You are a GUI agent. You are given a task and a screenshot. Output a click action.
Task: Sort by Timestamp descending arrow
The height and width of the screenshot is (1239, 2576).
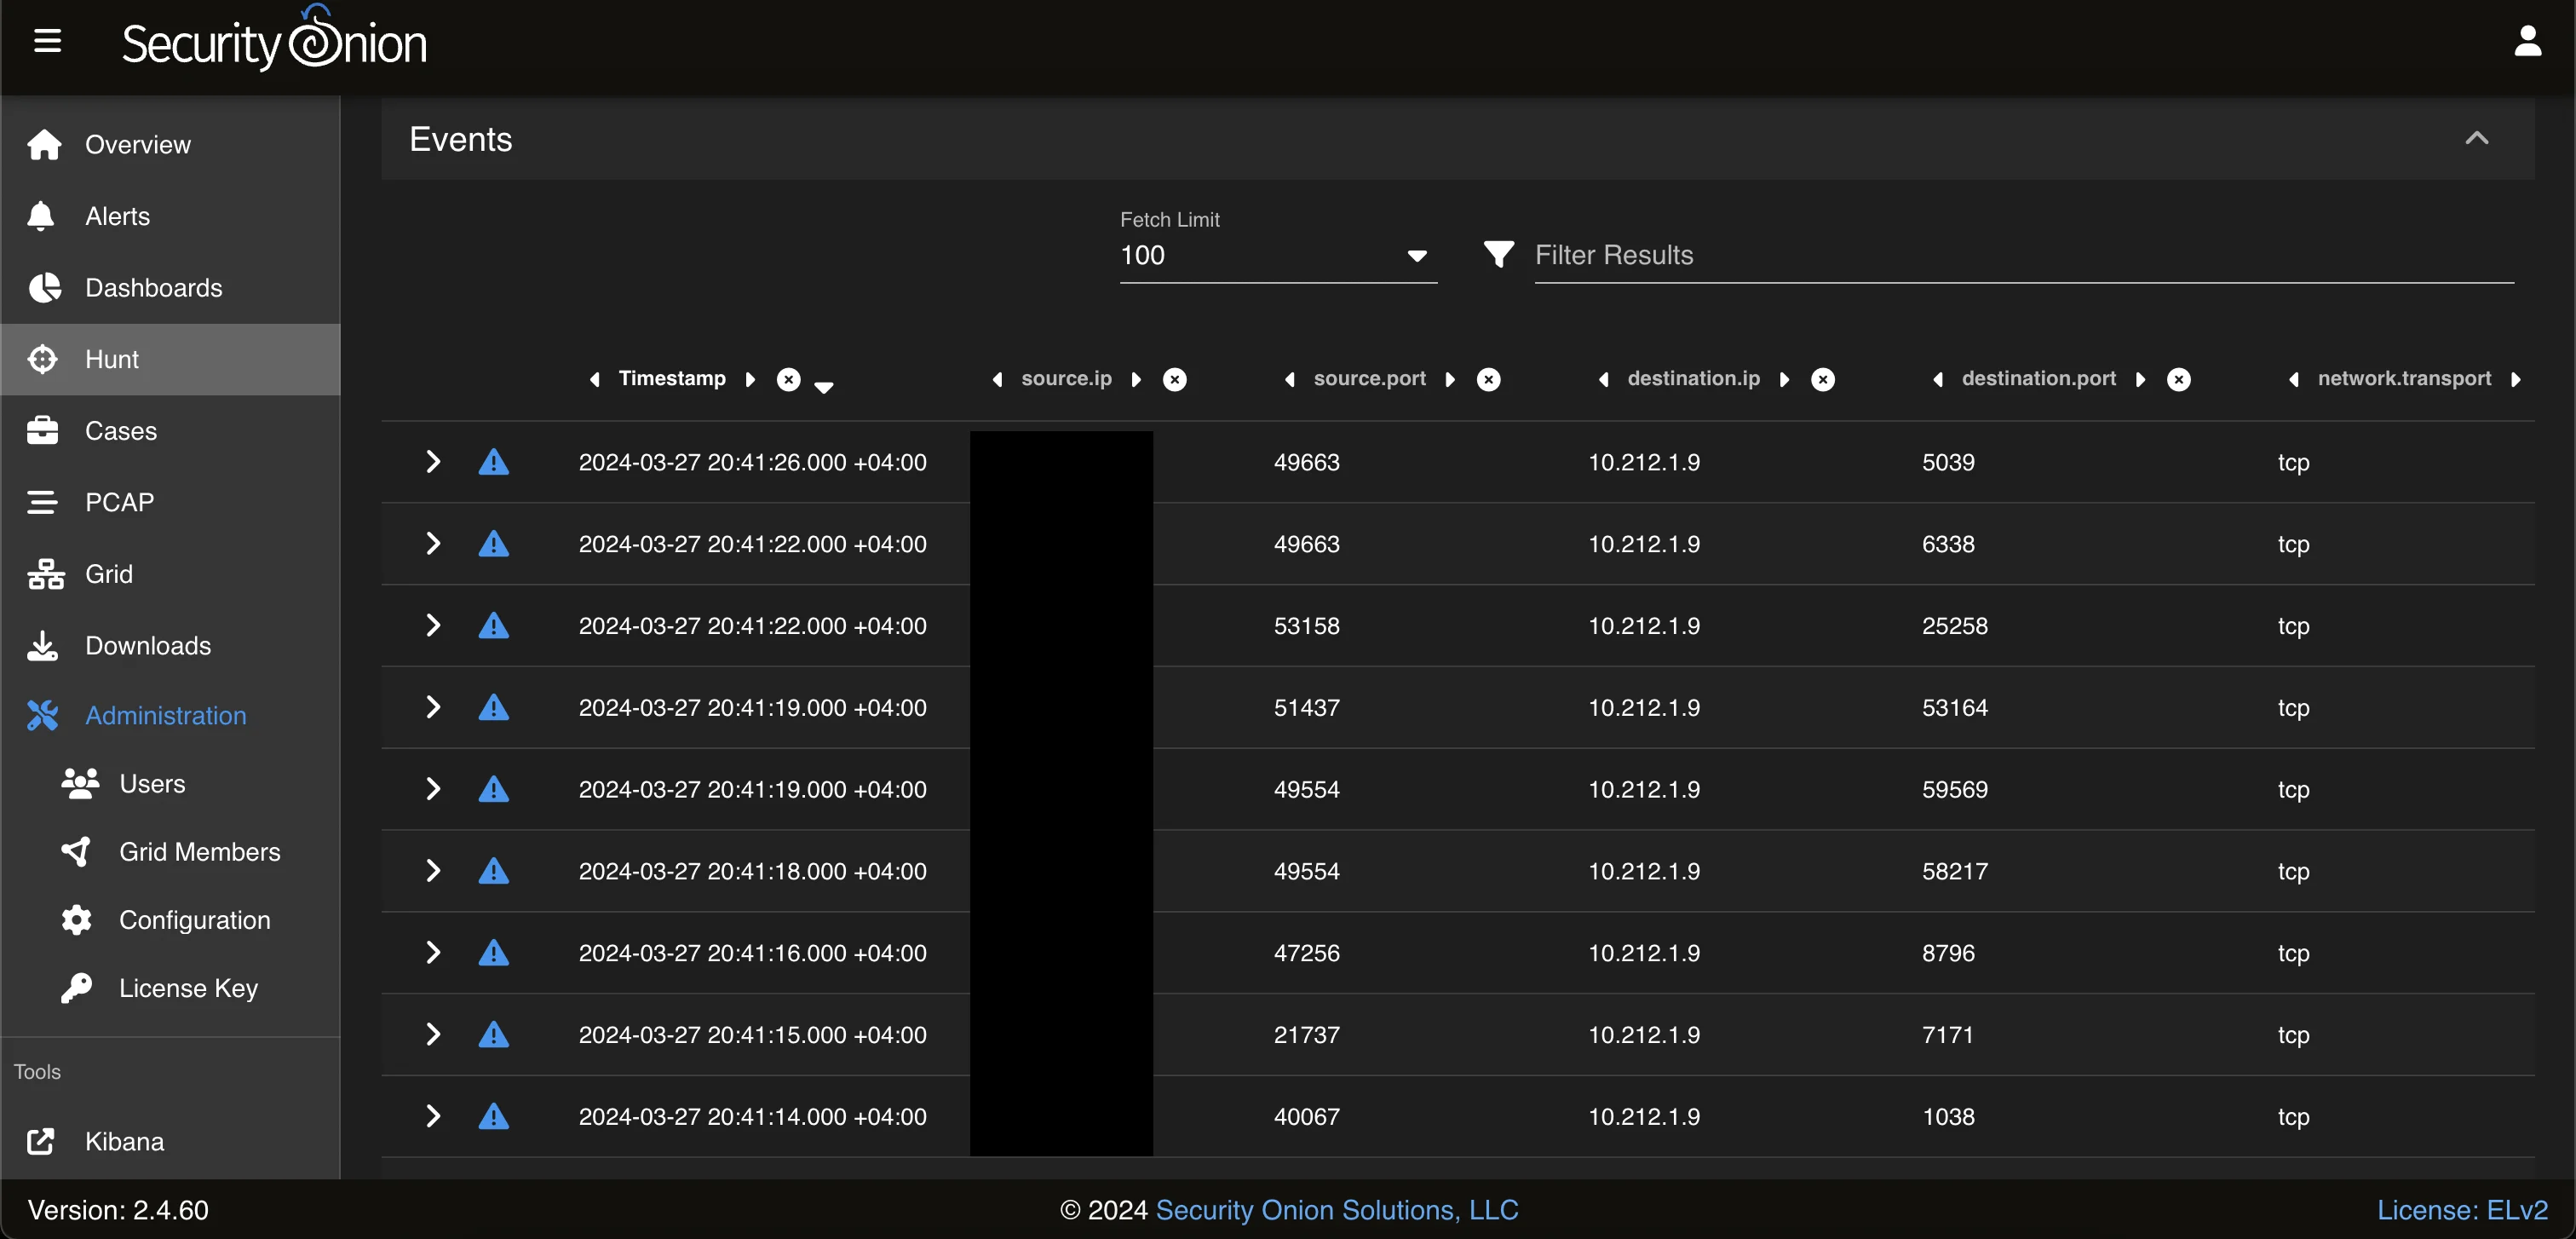[824, 387]
